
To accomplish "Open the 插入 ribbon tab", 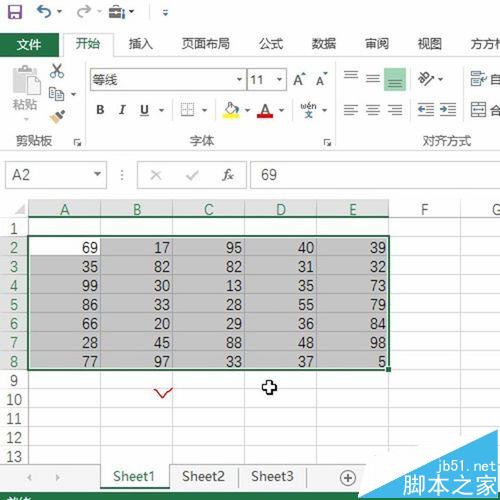I will click(x=141, y=44).
